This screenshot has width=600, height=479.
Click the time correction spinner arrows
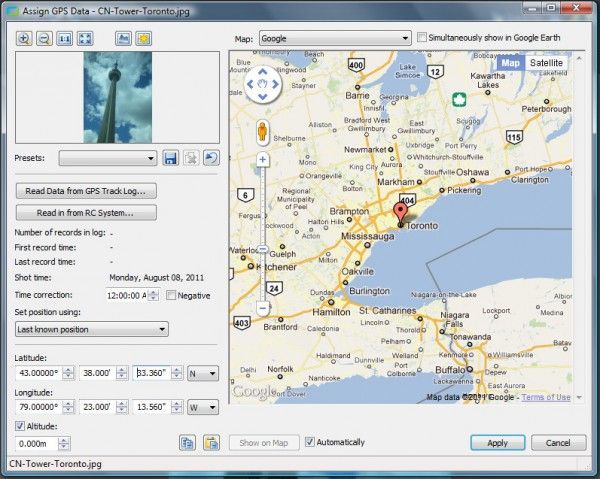pyautogui.click(x=153, y=295)
